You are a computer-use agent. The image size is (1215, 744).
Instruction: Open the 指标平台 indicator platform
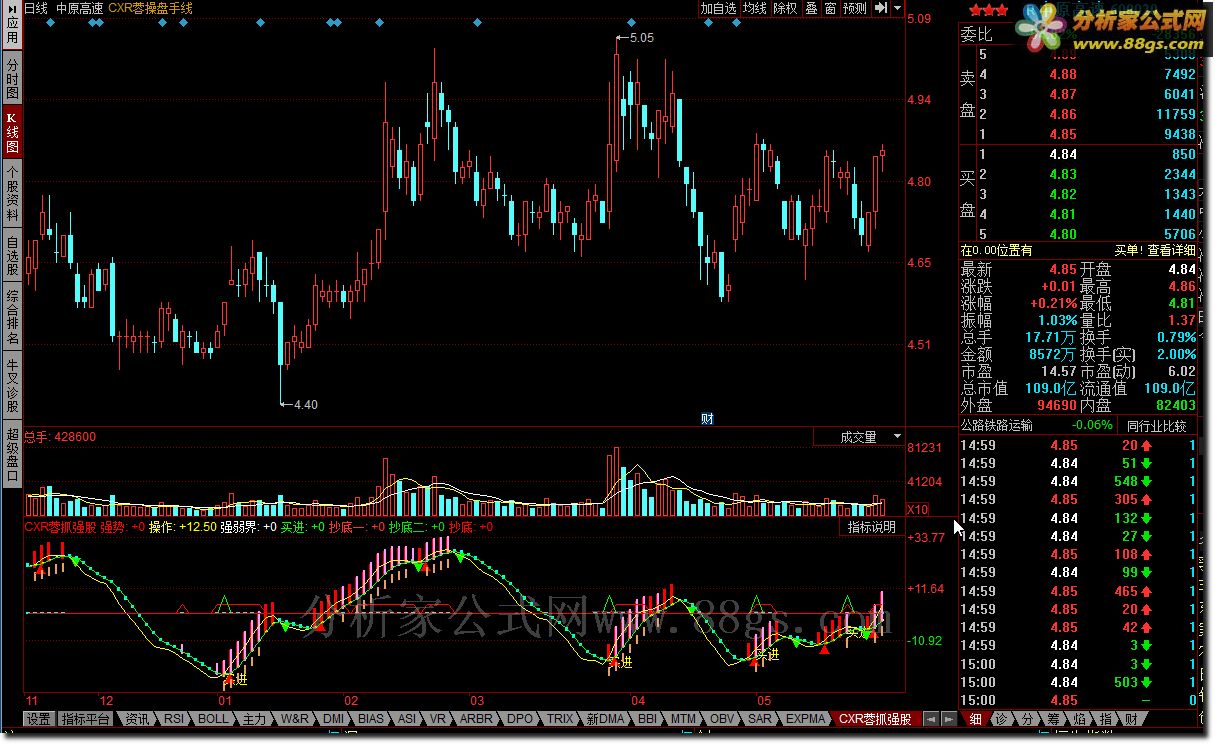pos(84,718)
